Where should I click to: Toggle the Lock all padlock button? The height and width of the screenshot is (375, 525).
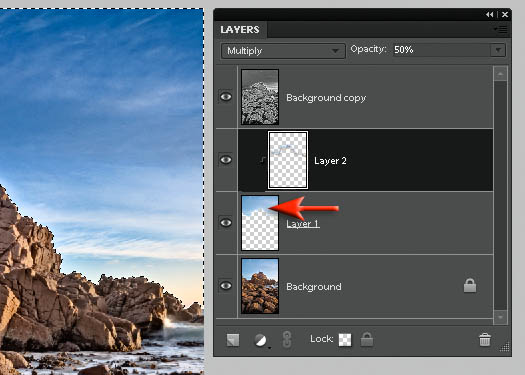[x=367, y=339]
